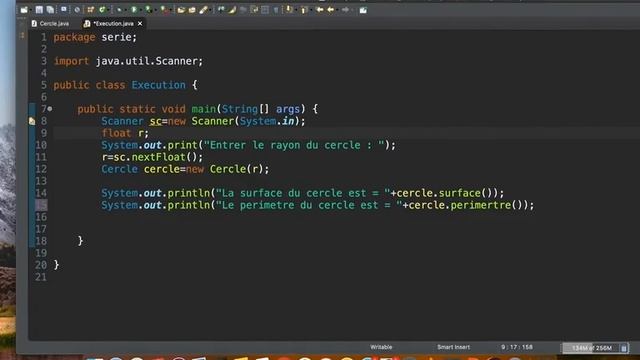Click the Open Task icon
This screenshot has height=360, width=640.
point(192,10)
